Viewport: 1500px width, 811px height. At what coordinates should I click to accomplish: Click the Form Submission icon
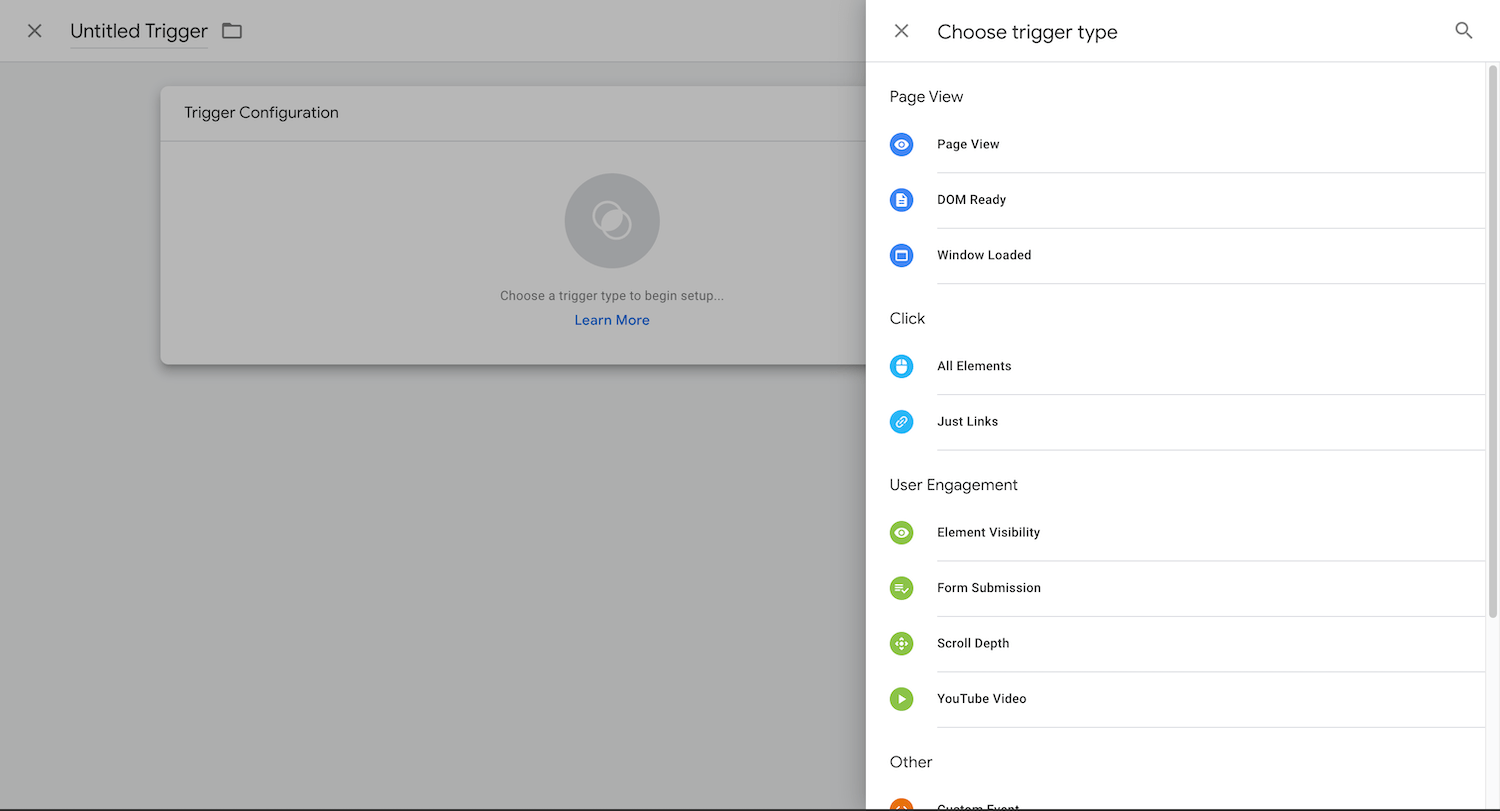point(901,588)
